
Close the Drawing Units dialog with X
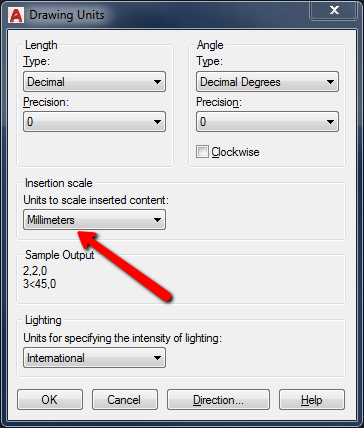click(334, 10)
